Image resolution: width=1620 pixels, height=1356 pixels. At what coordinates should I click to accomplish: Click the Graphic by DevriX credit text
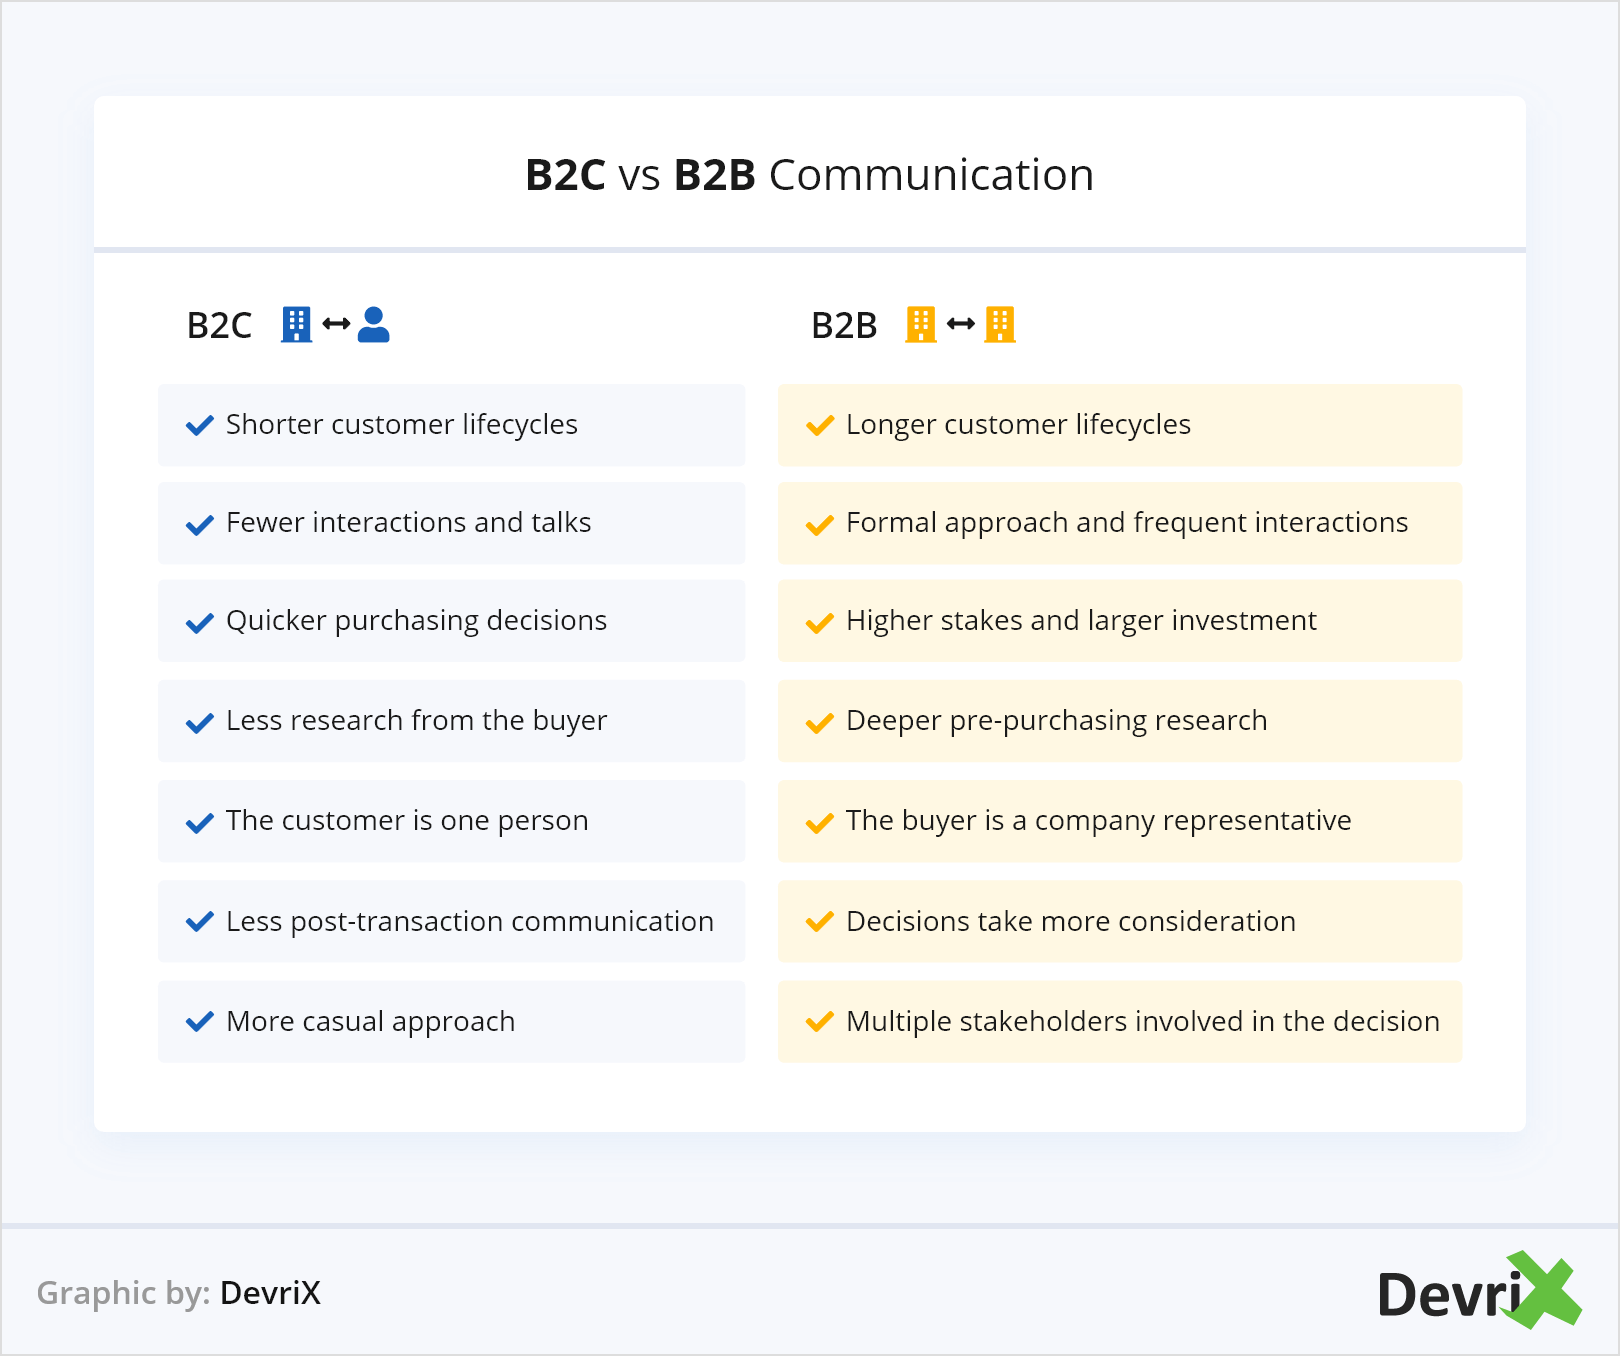click(x=179, y=1293)
